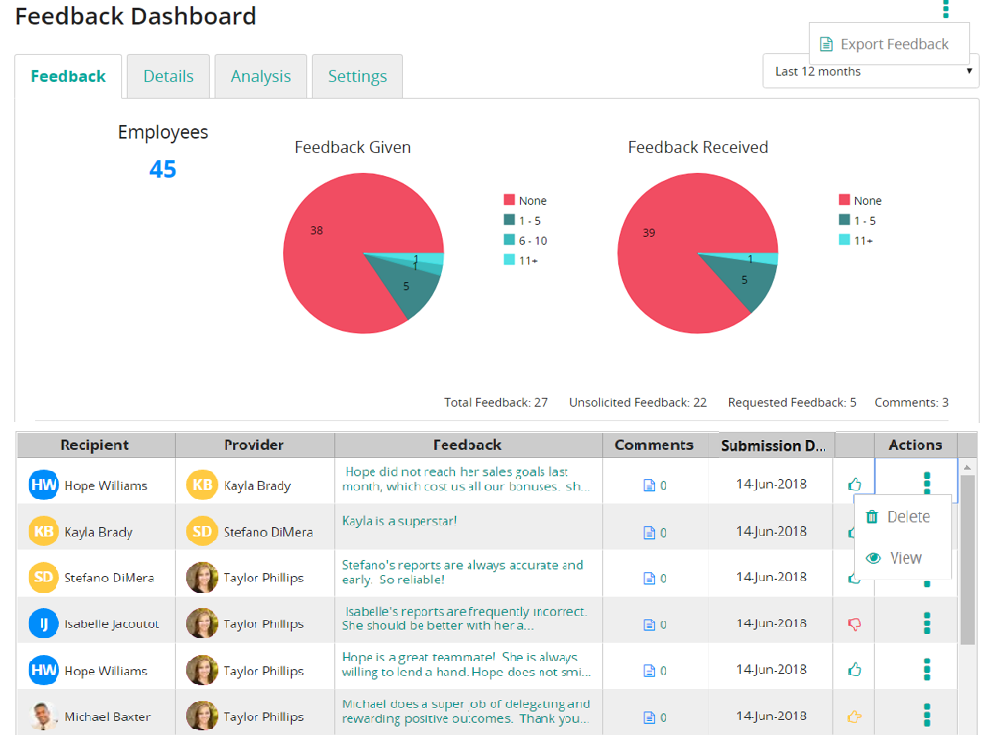Open the actions menu for the Hope Williams / Taylor Phillips row
Image resolution: width=982 pixels, height=738 pixels.
click(927, 670)
